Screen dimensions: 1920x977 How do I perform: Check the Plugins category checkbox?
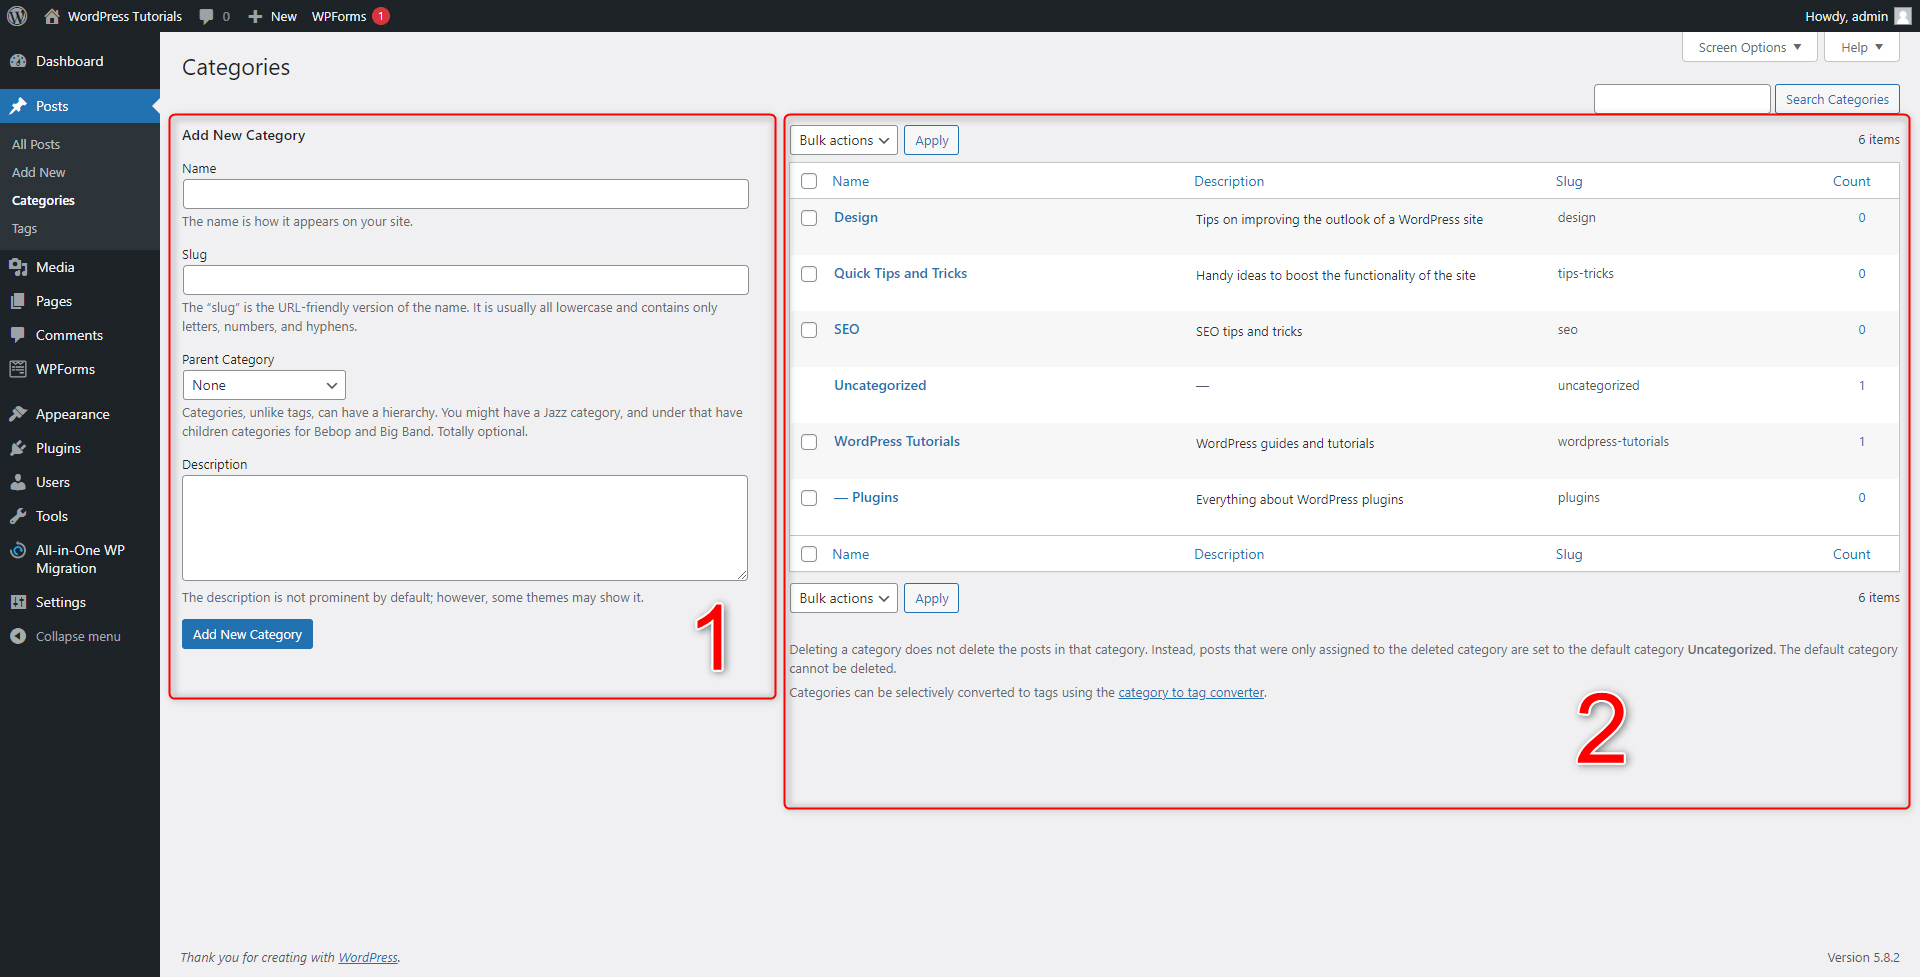tap(809, 498)
